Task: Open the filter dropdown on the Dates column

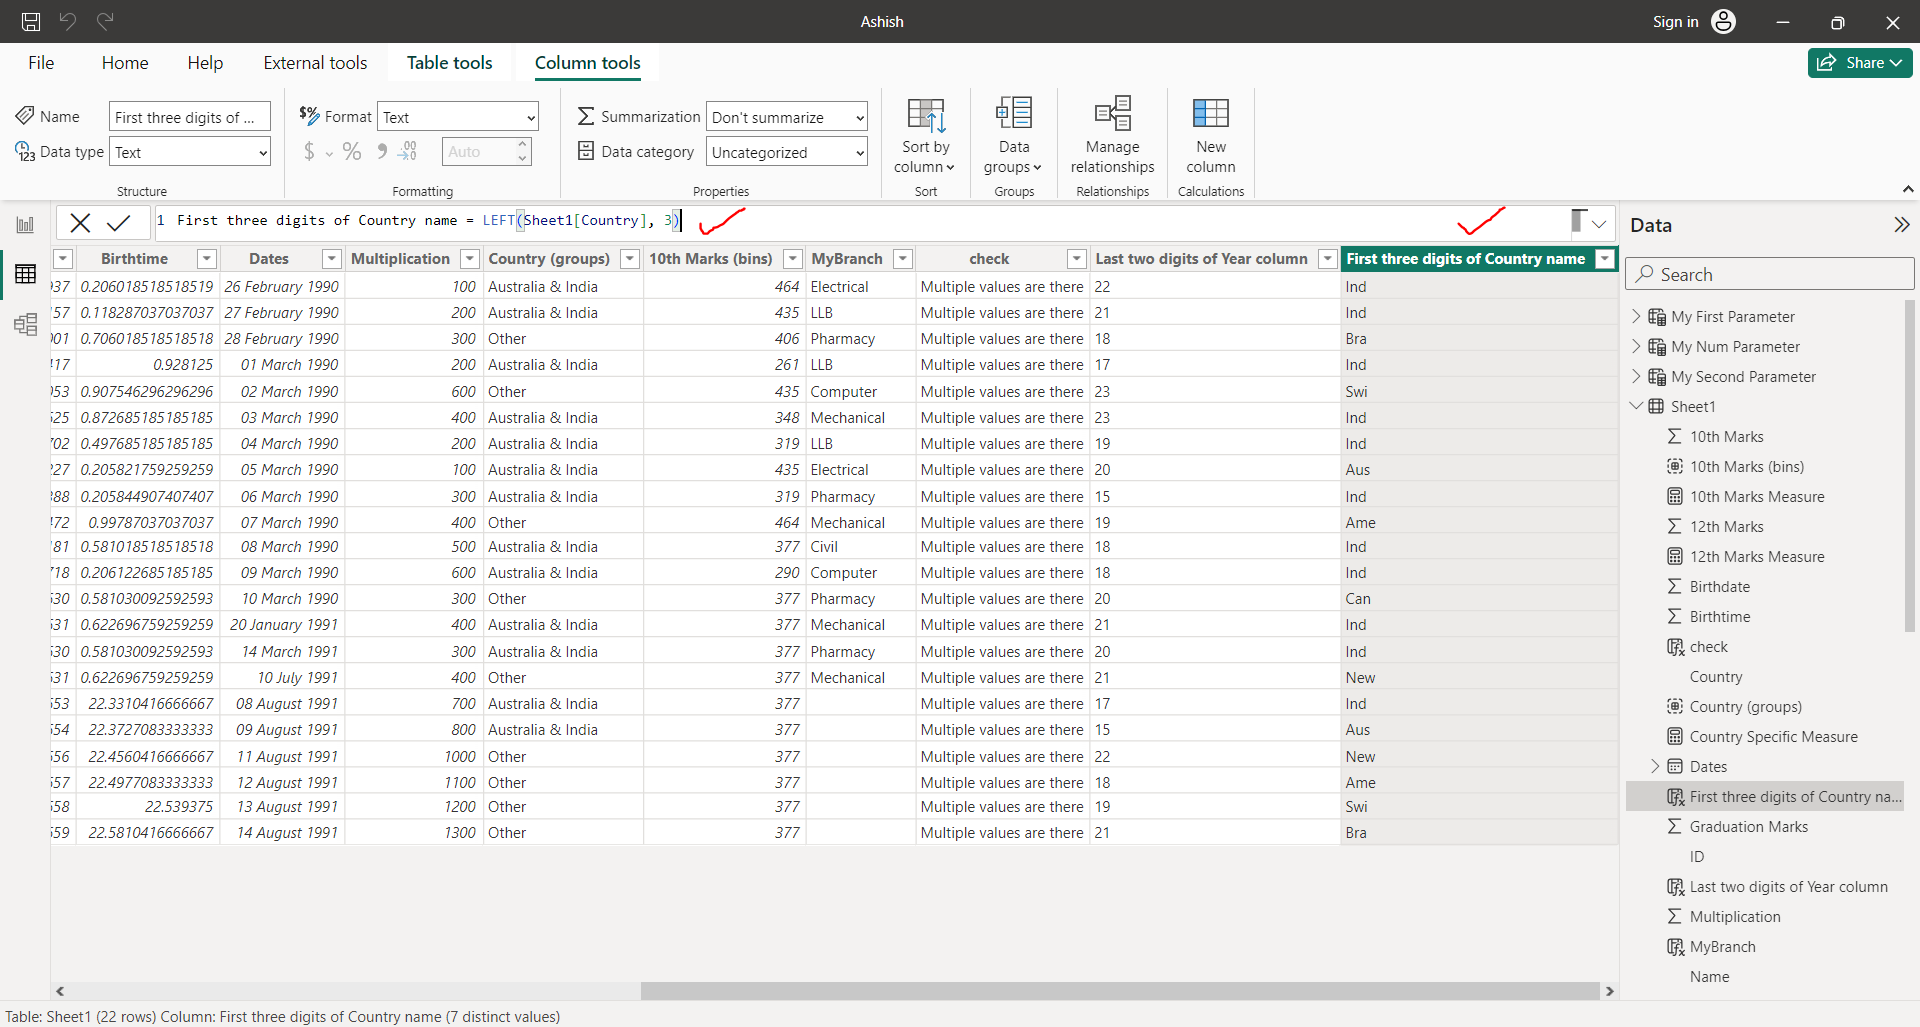Action: [x=330, y=258]
